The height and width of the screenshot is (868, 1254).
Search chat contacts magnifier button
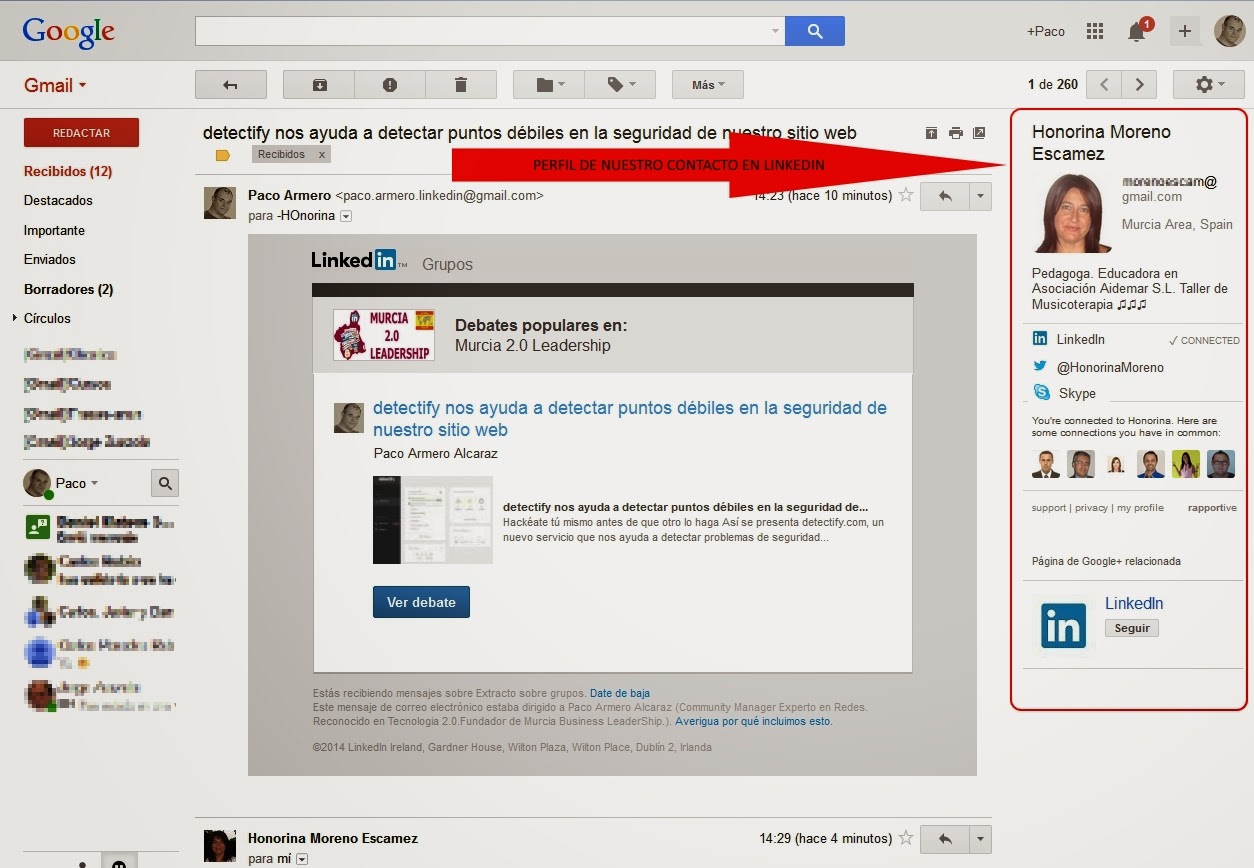(x=165, y=483)
